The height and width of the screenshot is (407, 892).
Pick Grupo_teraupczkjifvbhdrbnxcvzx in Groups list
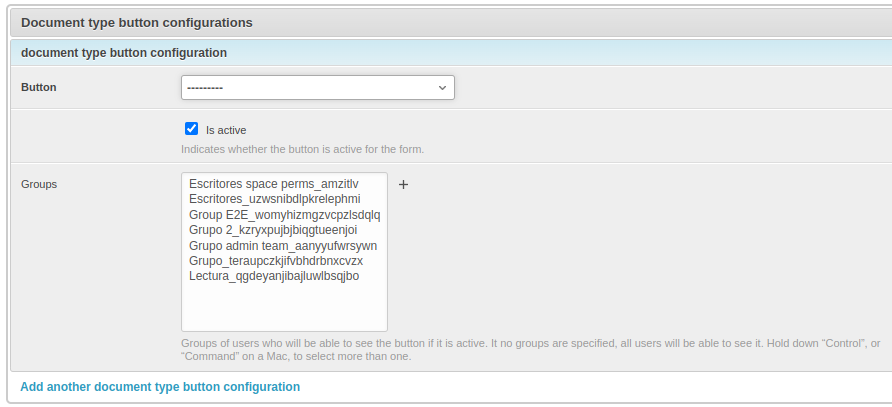click(275, 261)
